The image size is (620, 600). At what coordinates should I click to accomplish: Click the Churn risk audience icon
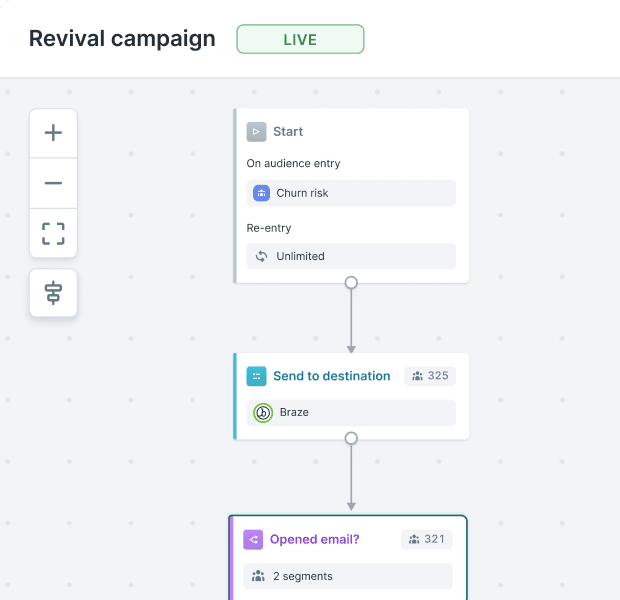[261, 193]
